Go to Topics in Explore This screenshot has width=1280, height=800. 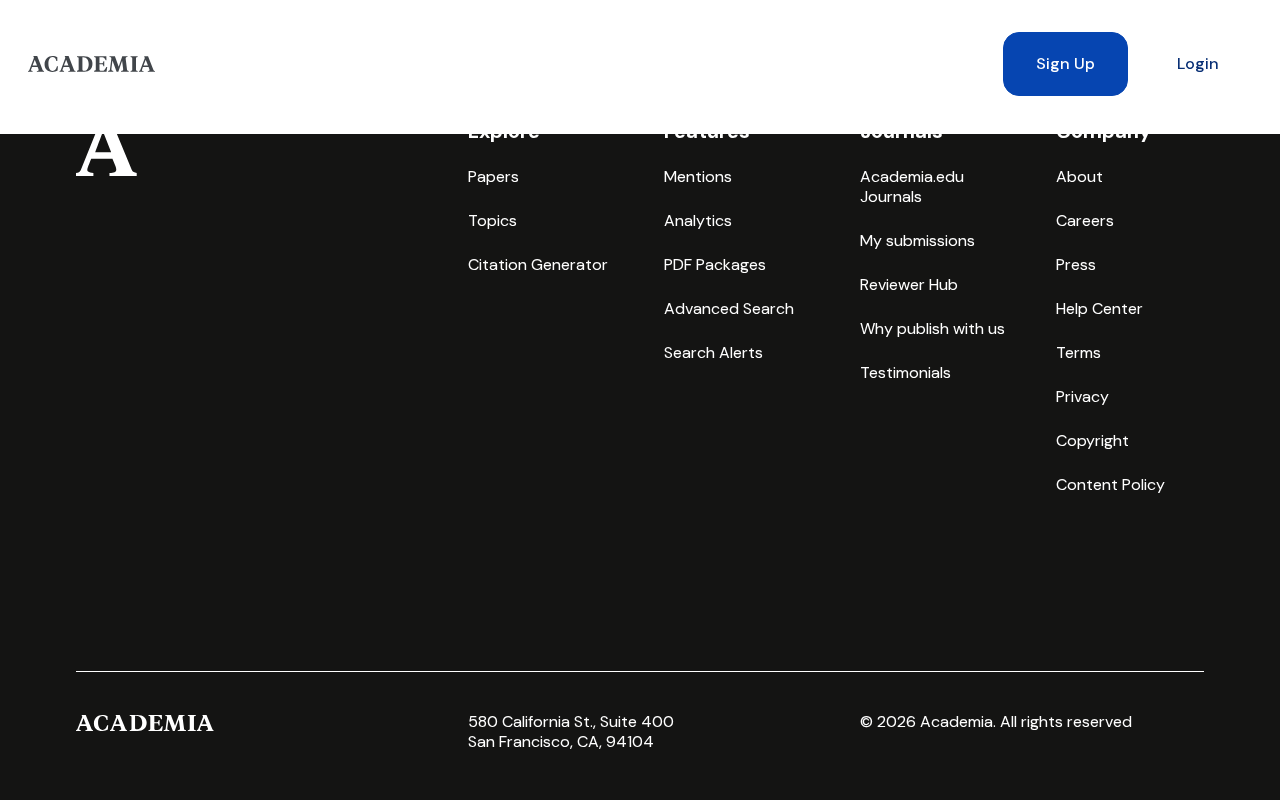(492, 221)
